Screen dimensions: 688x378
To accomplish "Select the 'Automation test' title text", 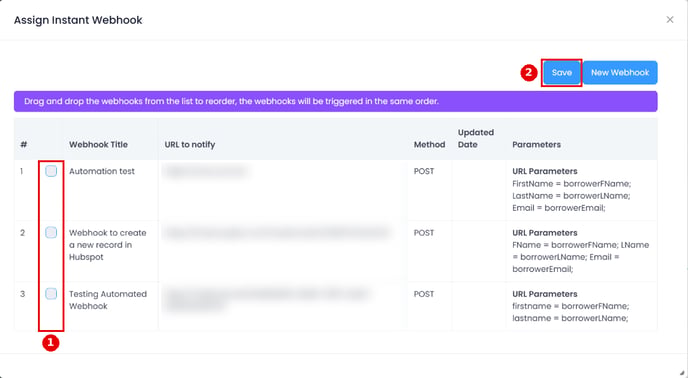I will [x=102, y=171].
